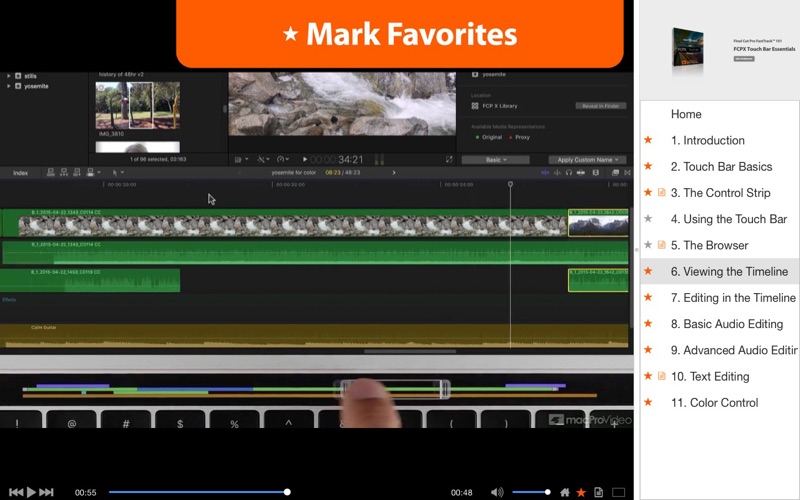The width and height of the screenshot is (800, 500).
Task: Toggle favorite star for Introduction
Action: [648, 140]
